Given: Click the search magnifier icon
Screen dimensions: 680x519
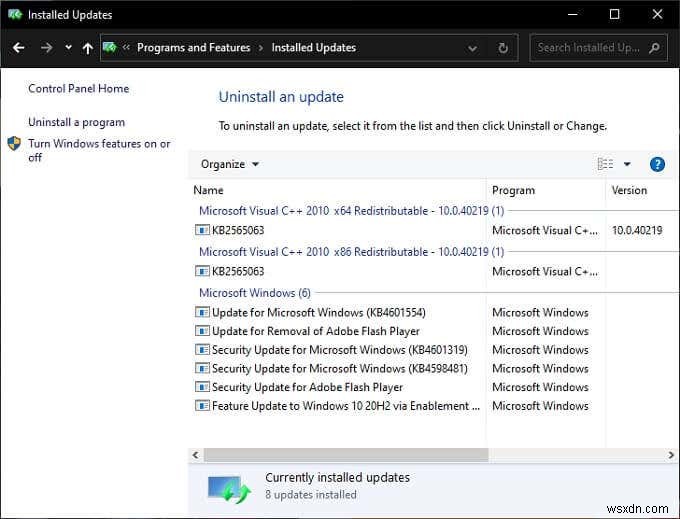Looking at the screenshot, I should tap(654, 48).
